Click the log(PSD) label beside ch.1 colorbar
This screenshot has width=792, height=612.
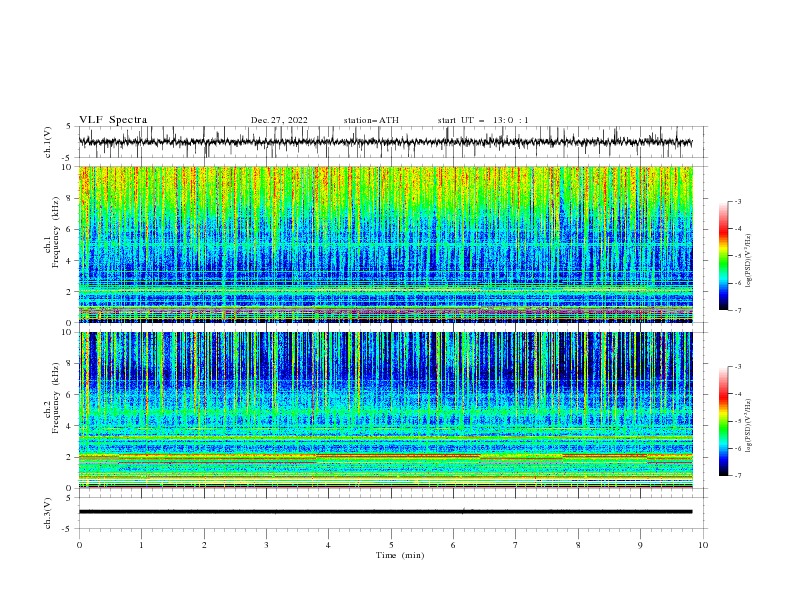coord(749,261)
